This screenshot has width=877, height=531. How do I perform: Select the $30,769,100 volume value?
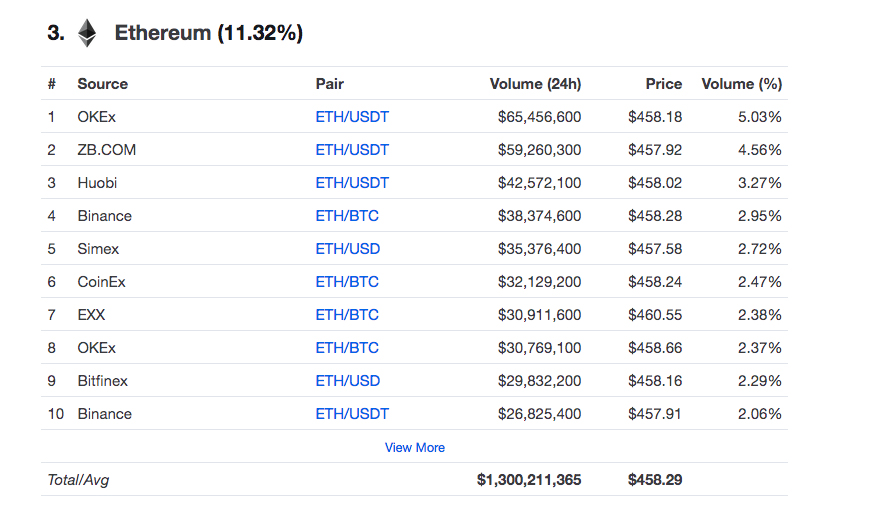pyautogui.click(x=539, y=348)
